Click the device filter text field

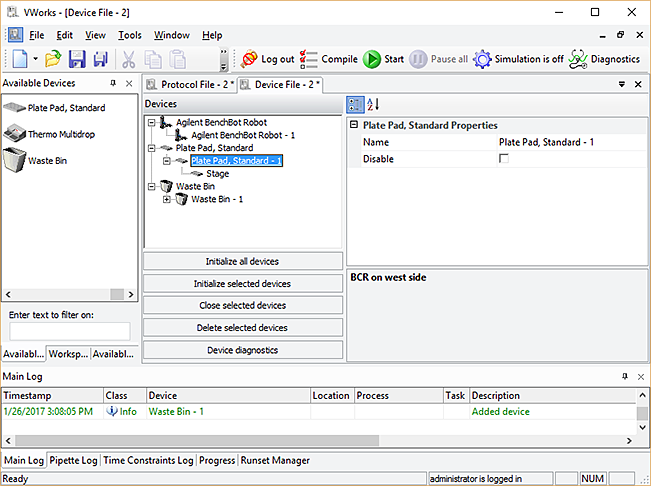(x=70, y=331)
